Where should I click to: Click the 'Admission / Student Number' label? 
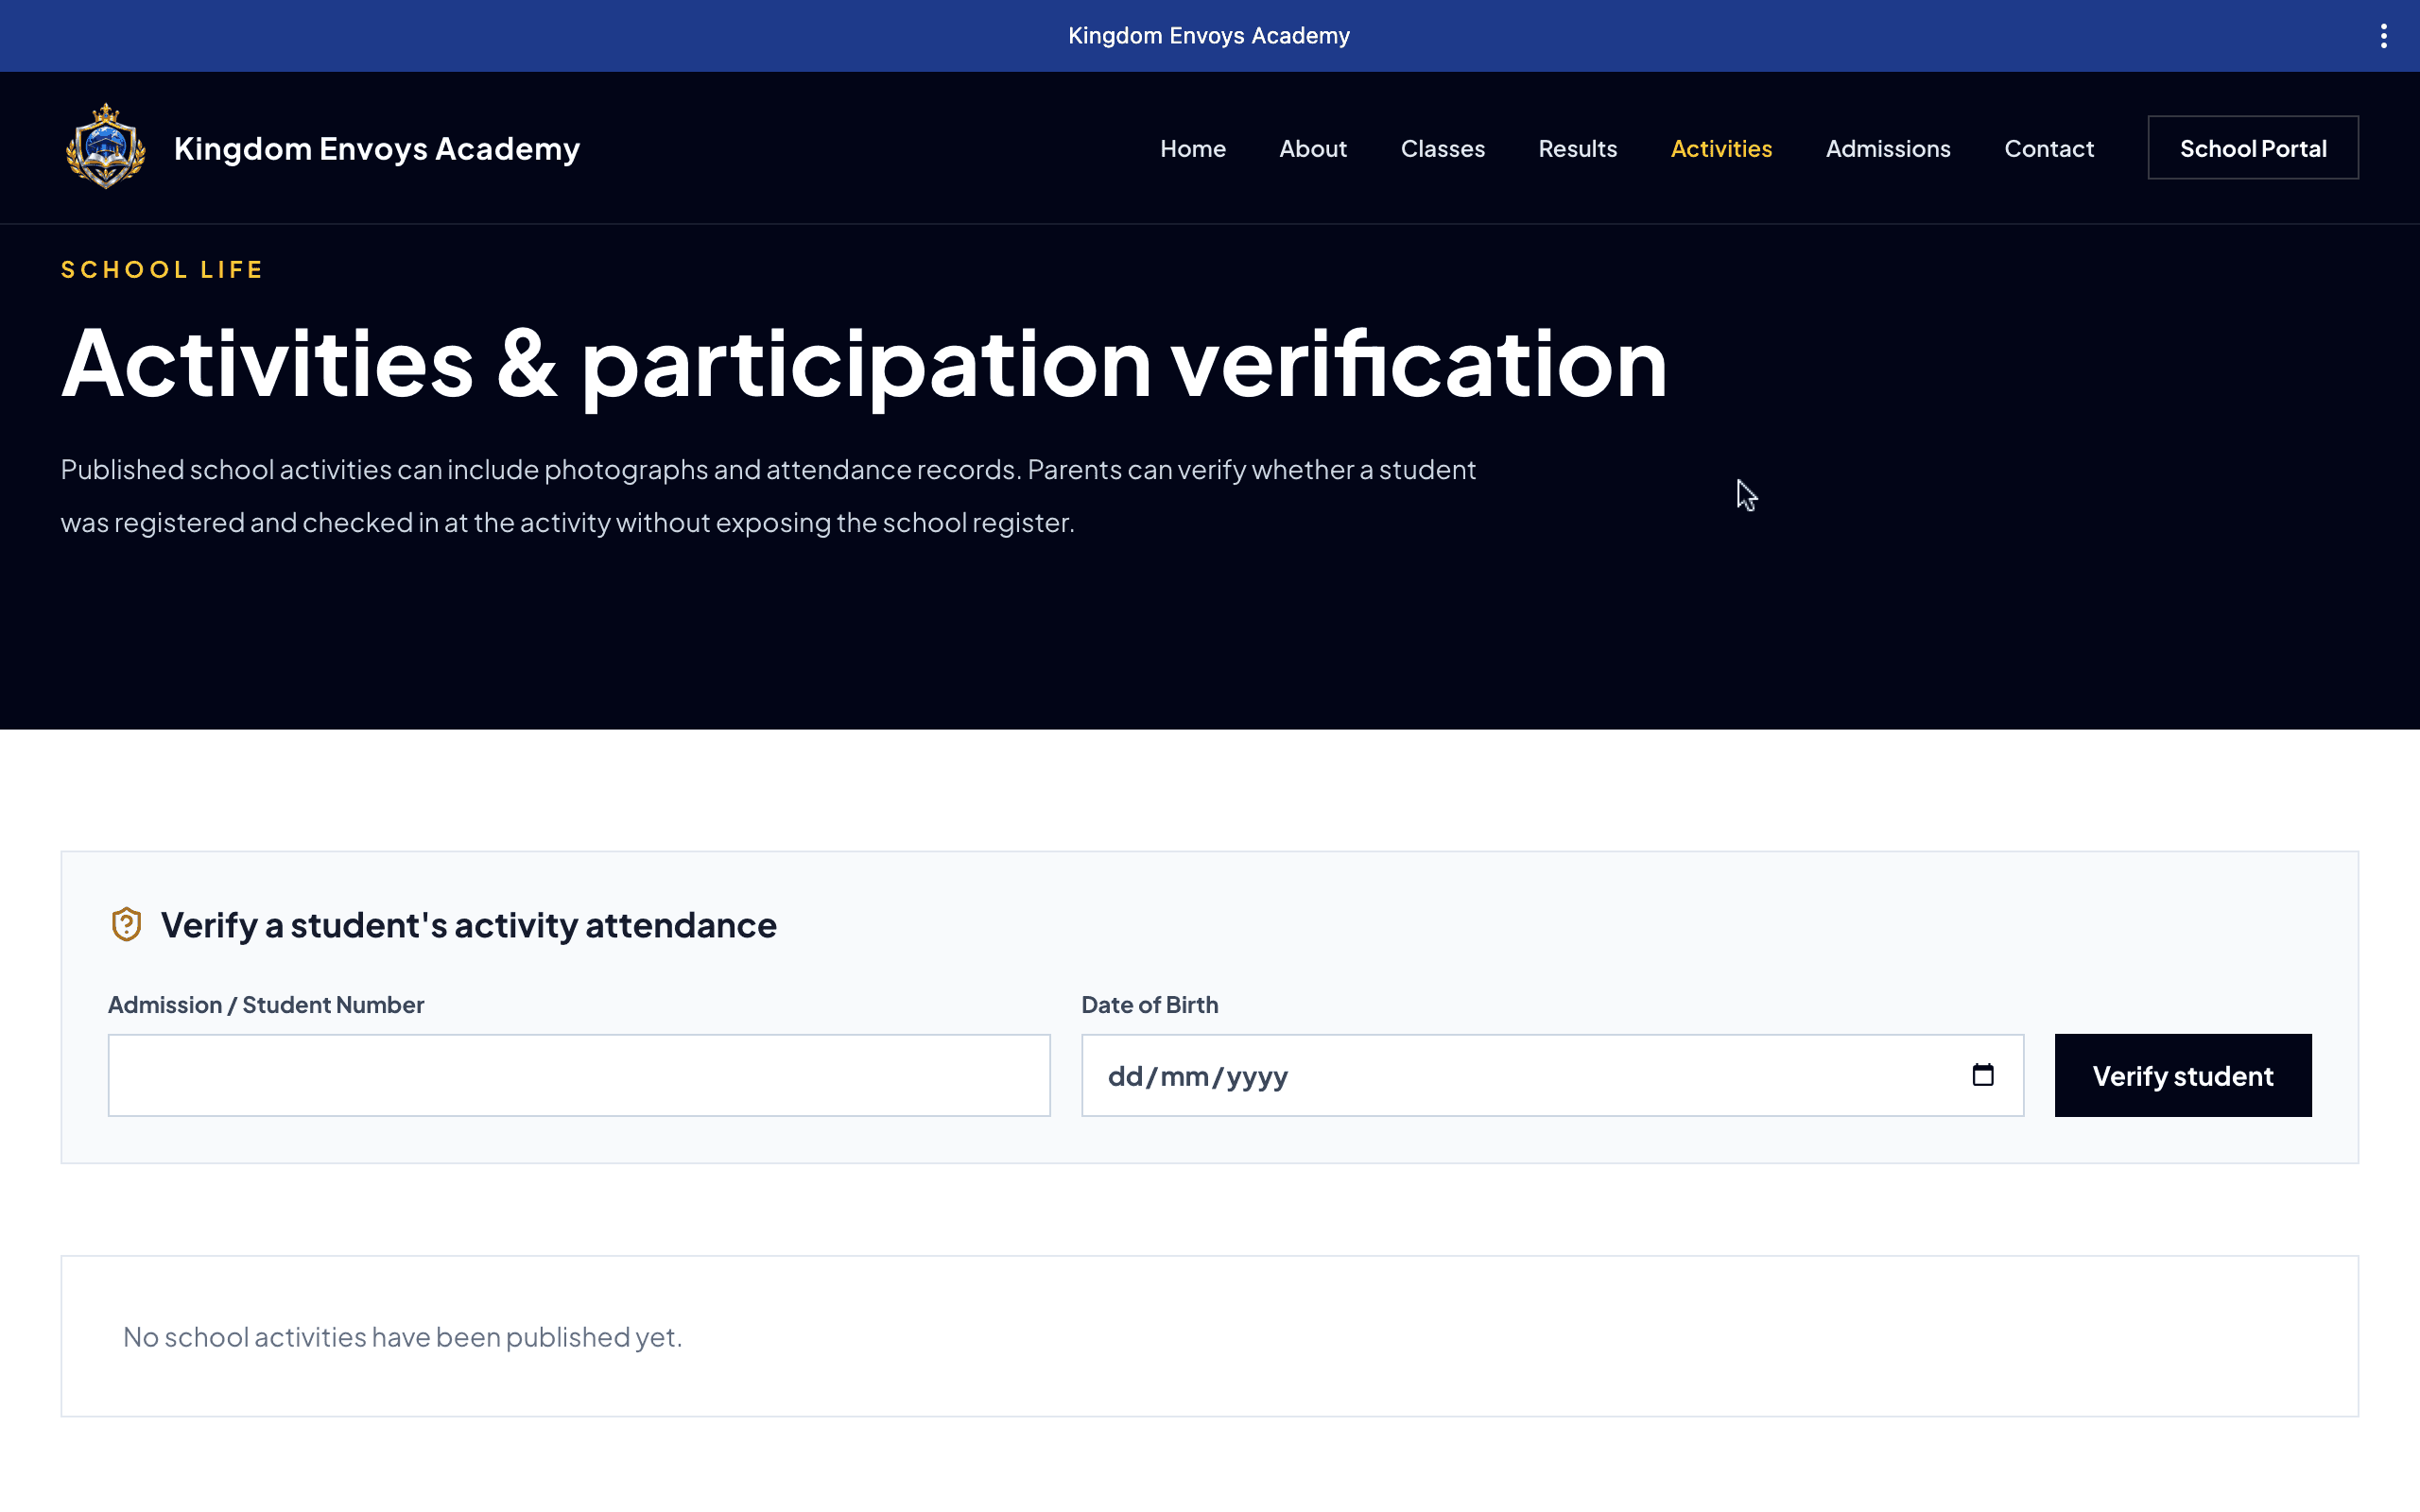pyautogui.click(x=266, y=1004)
